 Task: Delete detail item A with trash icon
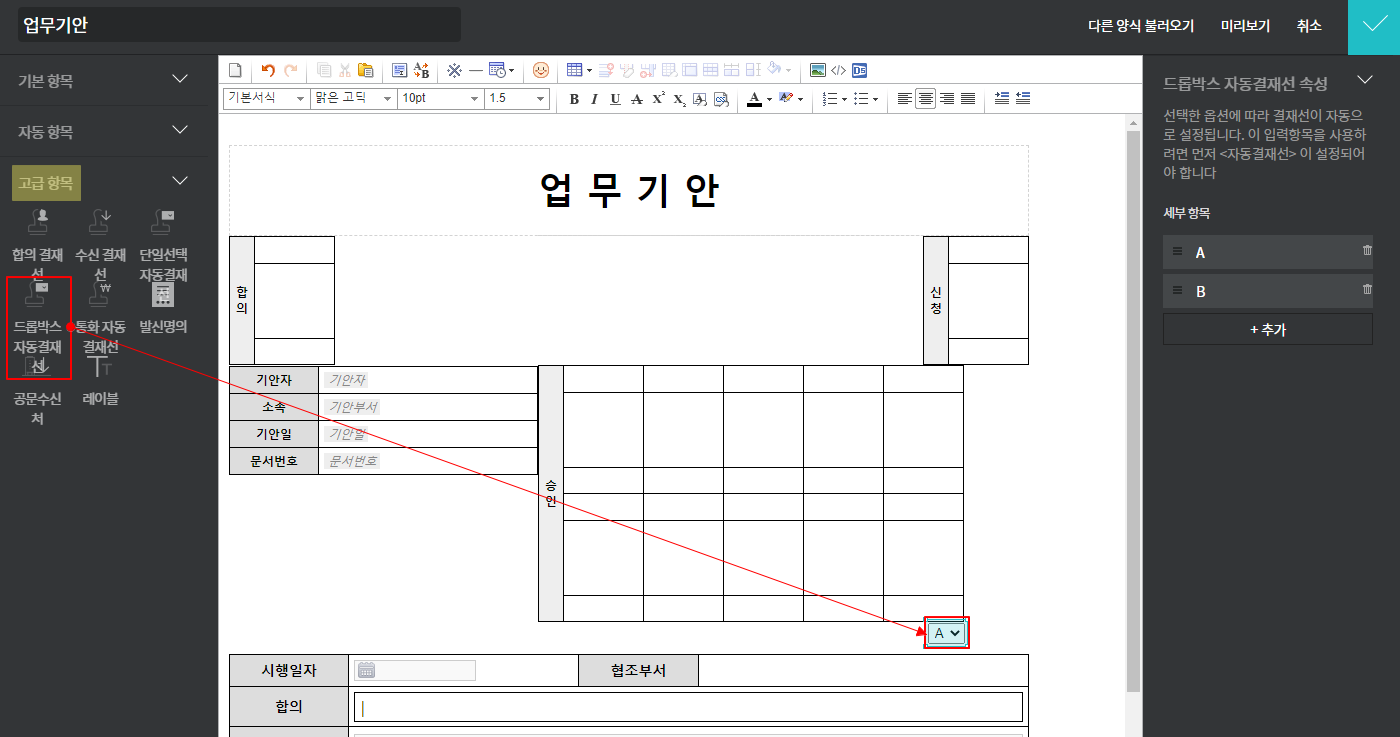point(1367,251)
